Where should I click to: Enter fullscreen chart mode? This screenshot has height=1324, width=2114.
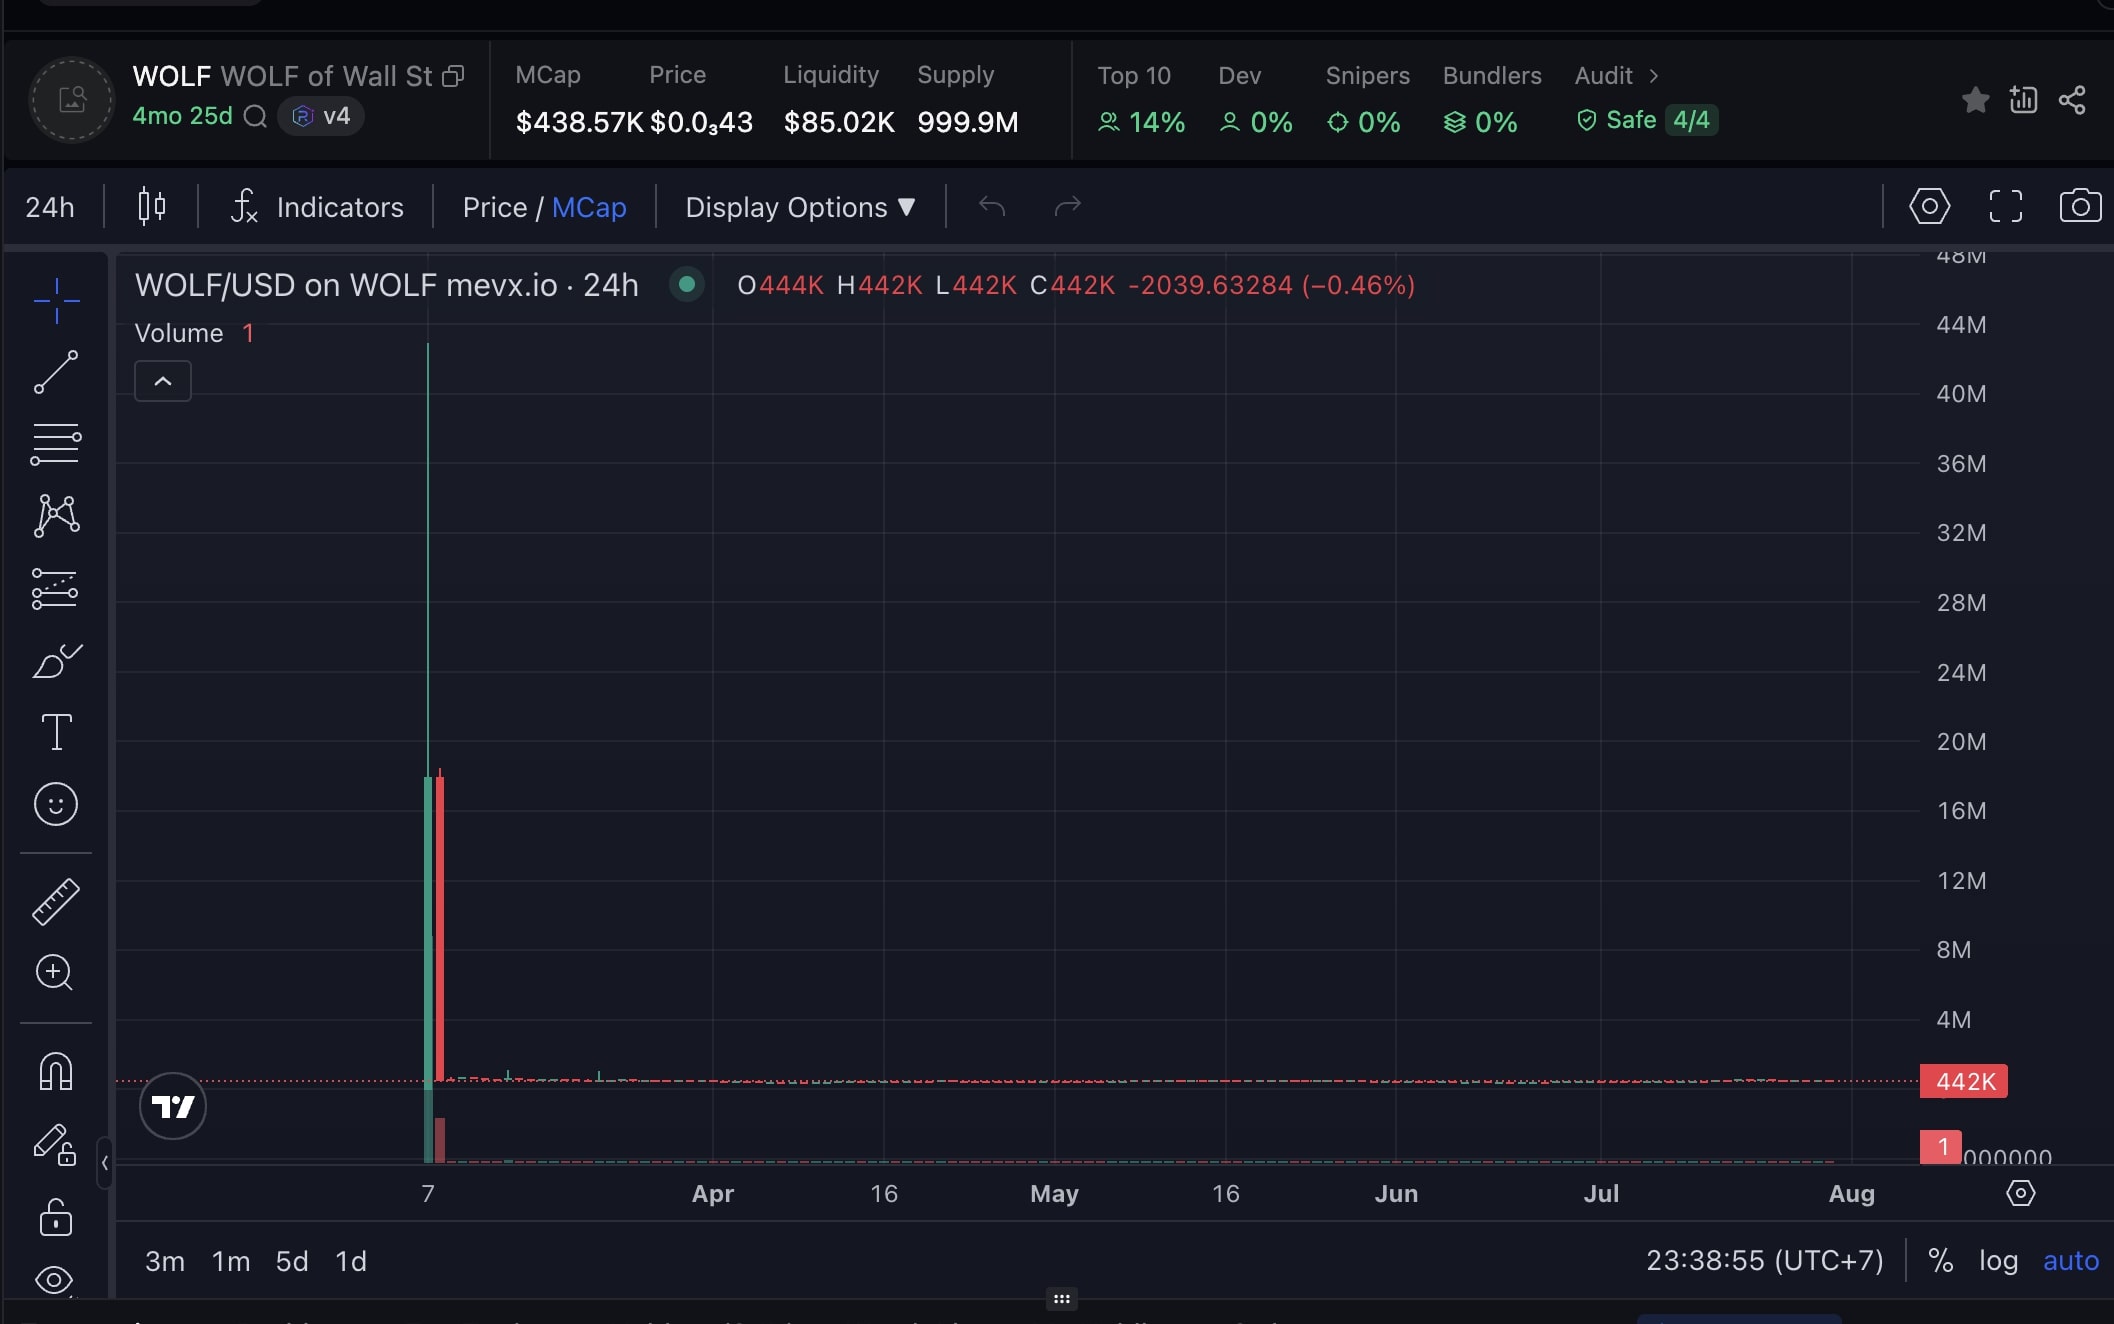[x=2005, y=206]
